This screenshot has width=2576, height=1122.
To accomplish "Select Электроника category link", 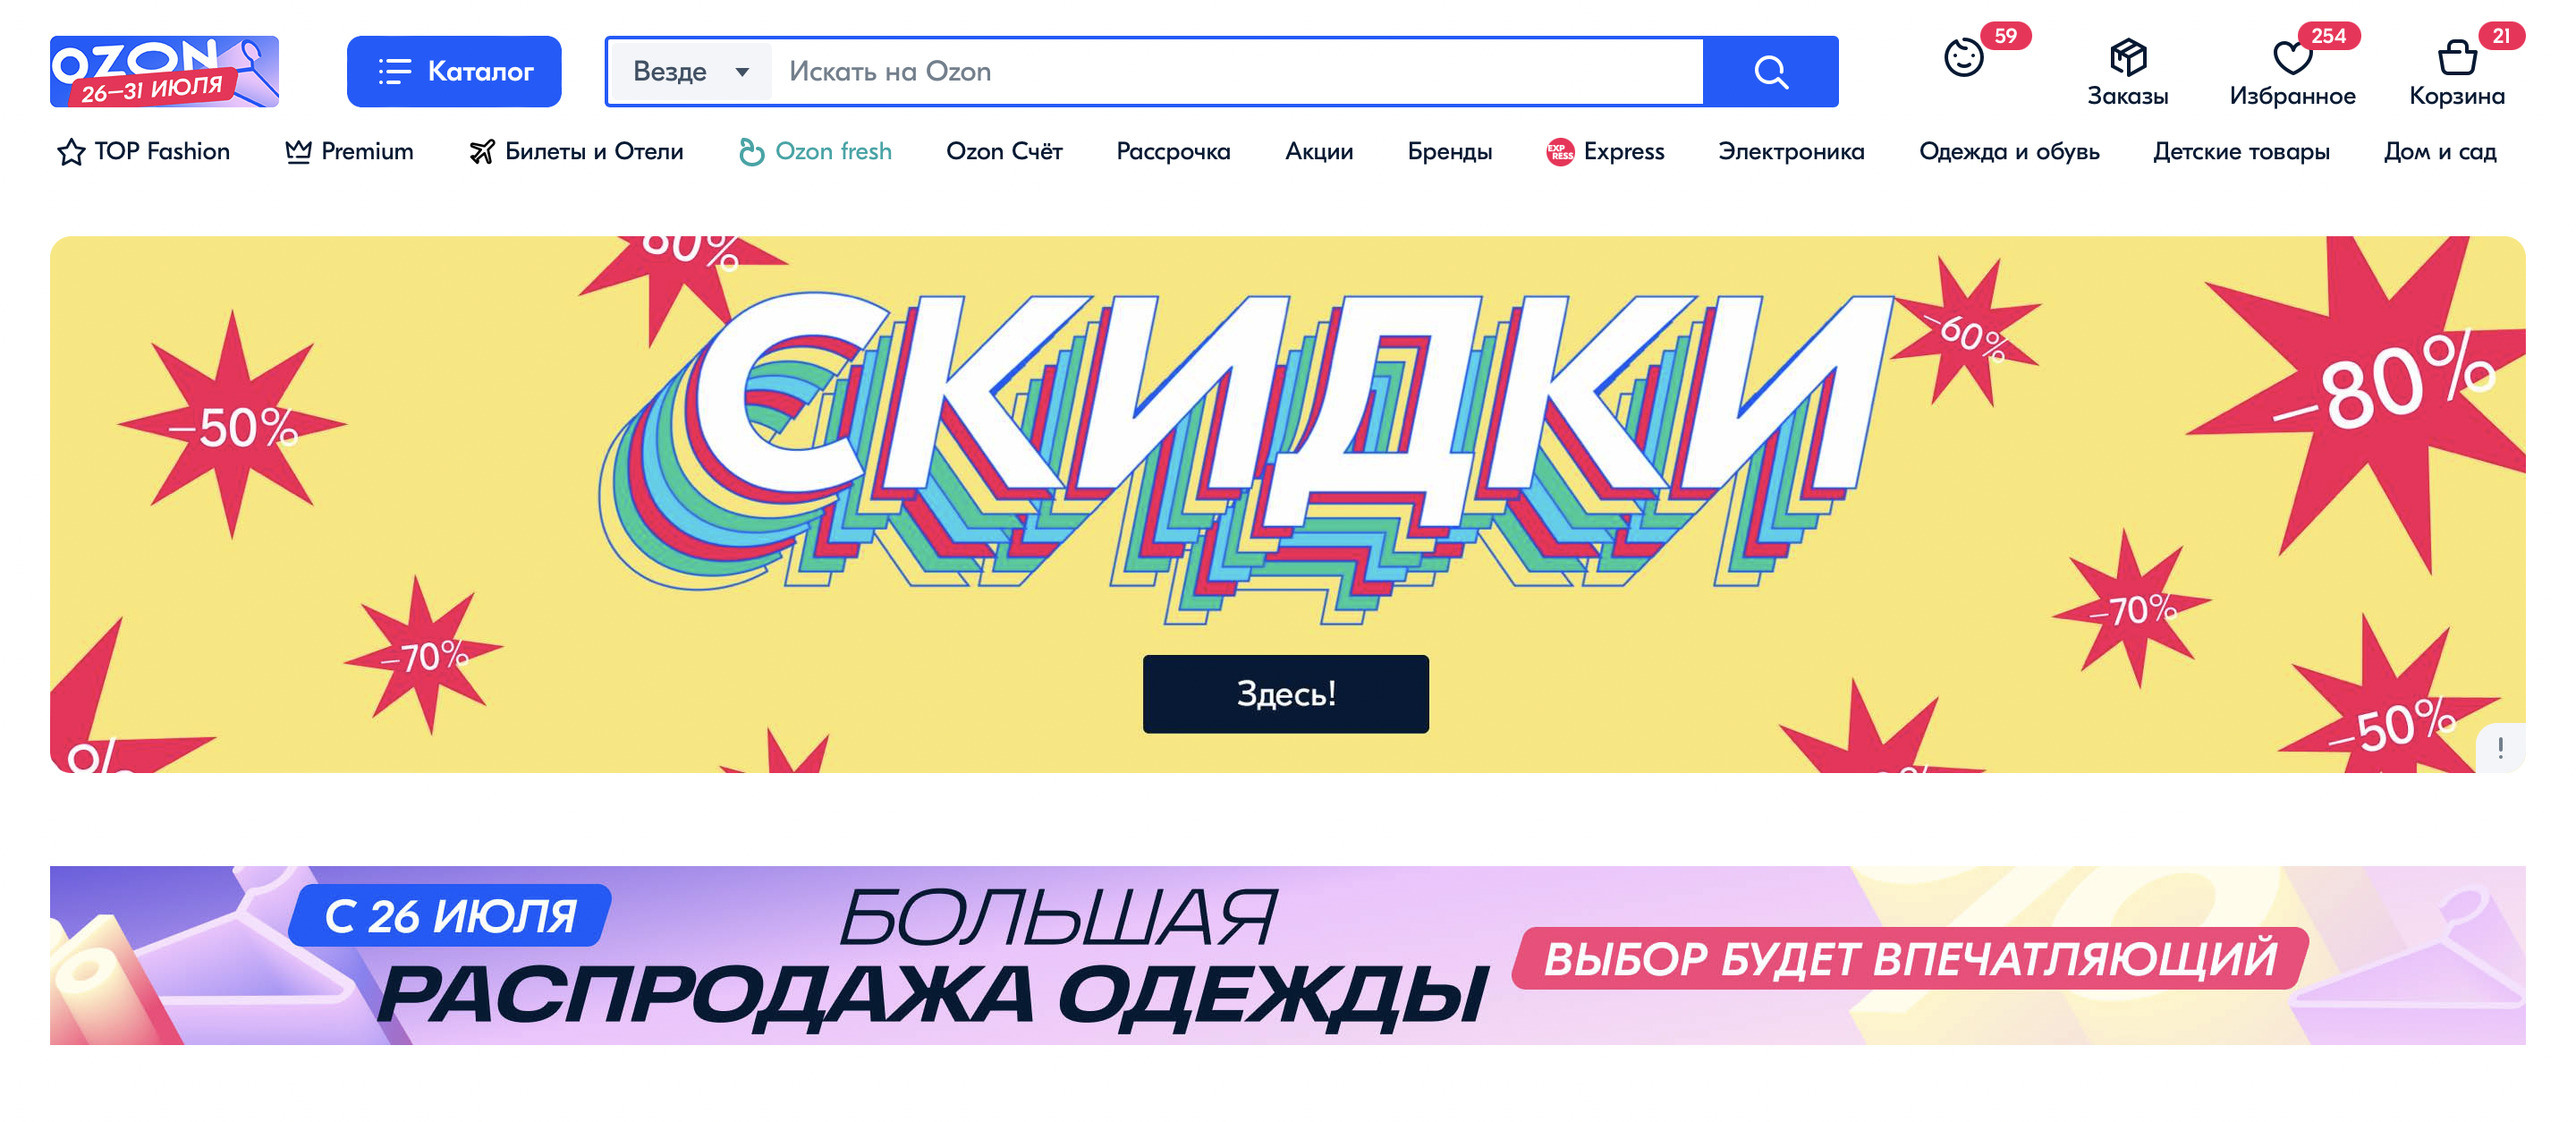I will tap(1791, 152).
